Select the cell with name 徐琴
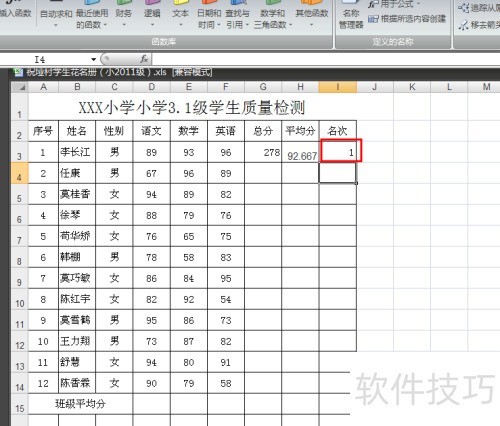 pos(77,215)
